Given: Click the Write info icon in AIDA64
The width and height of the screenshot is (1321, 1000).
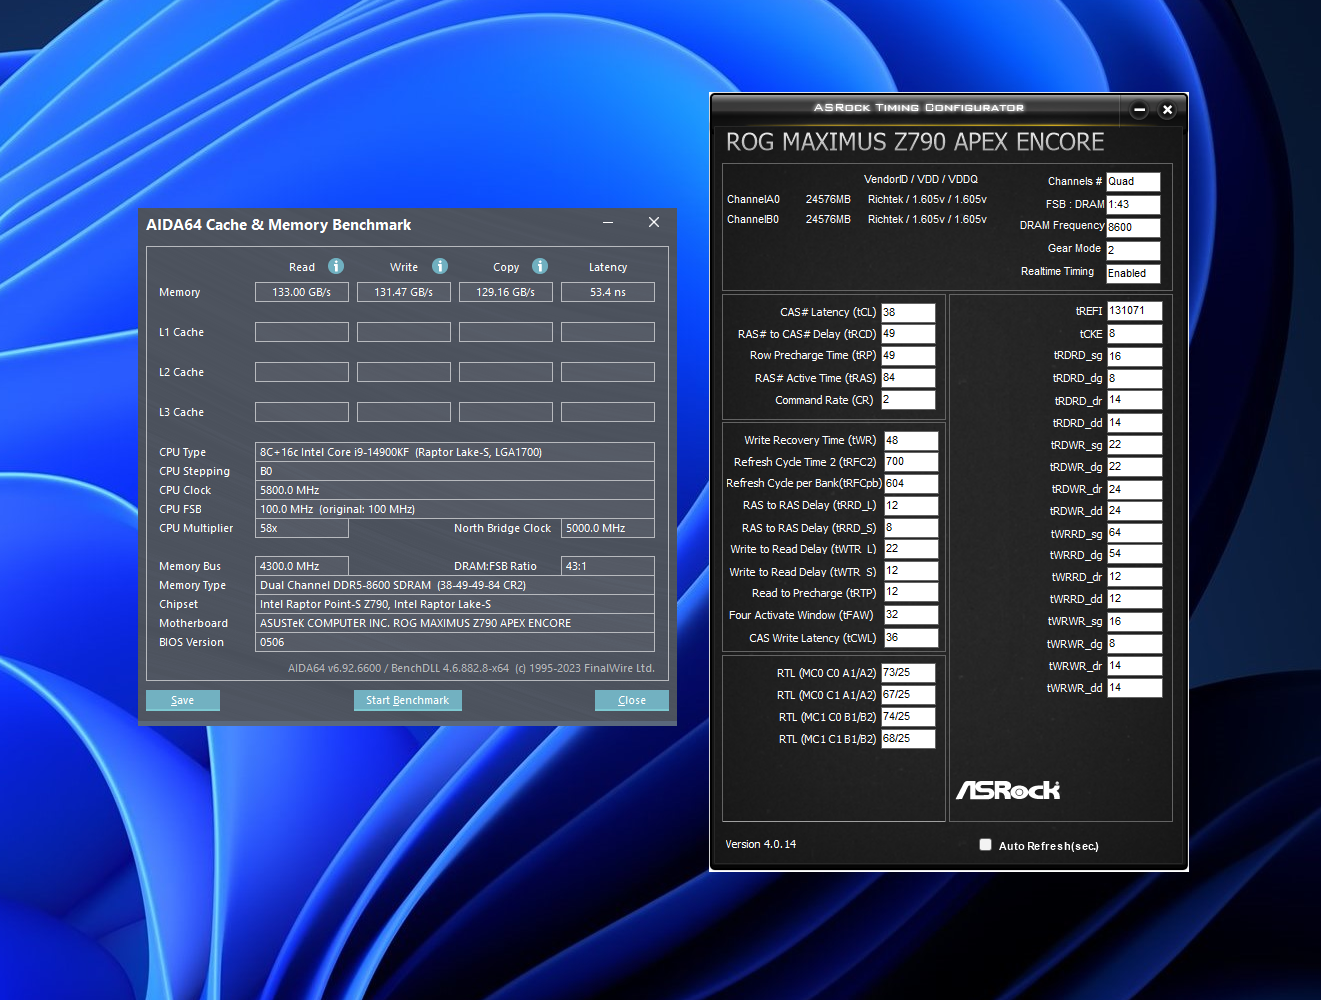Looking at the screenshot, I should pyautogui.click(x=440, y=266).
